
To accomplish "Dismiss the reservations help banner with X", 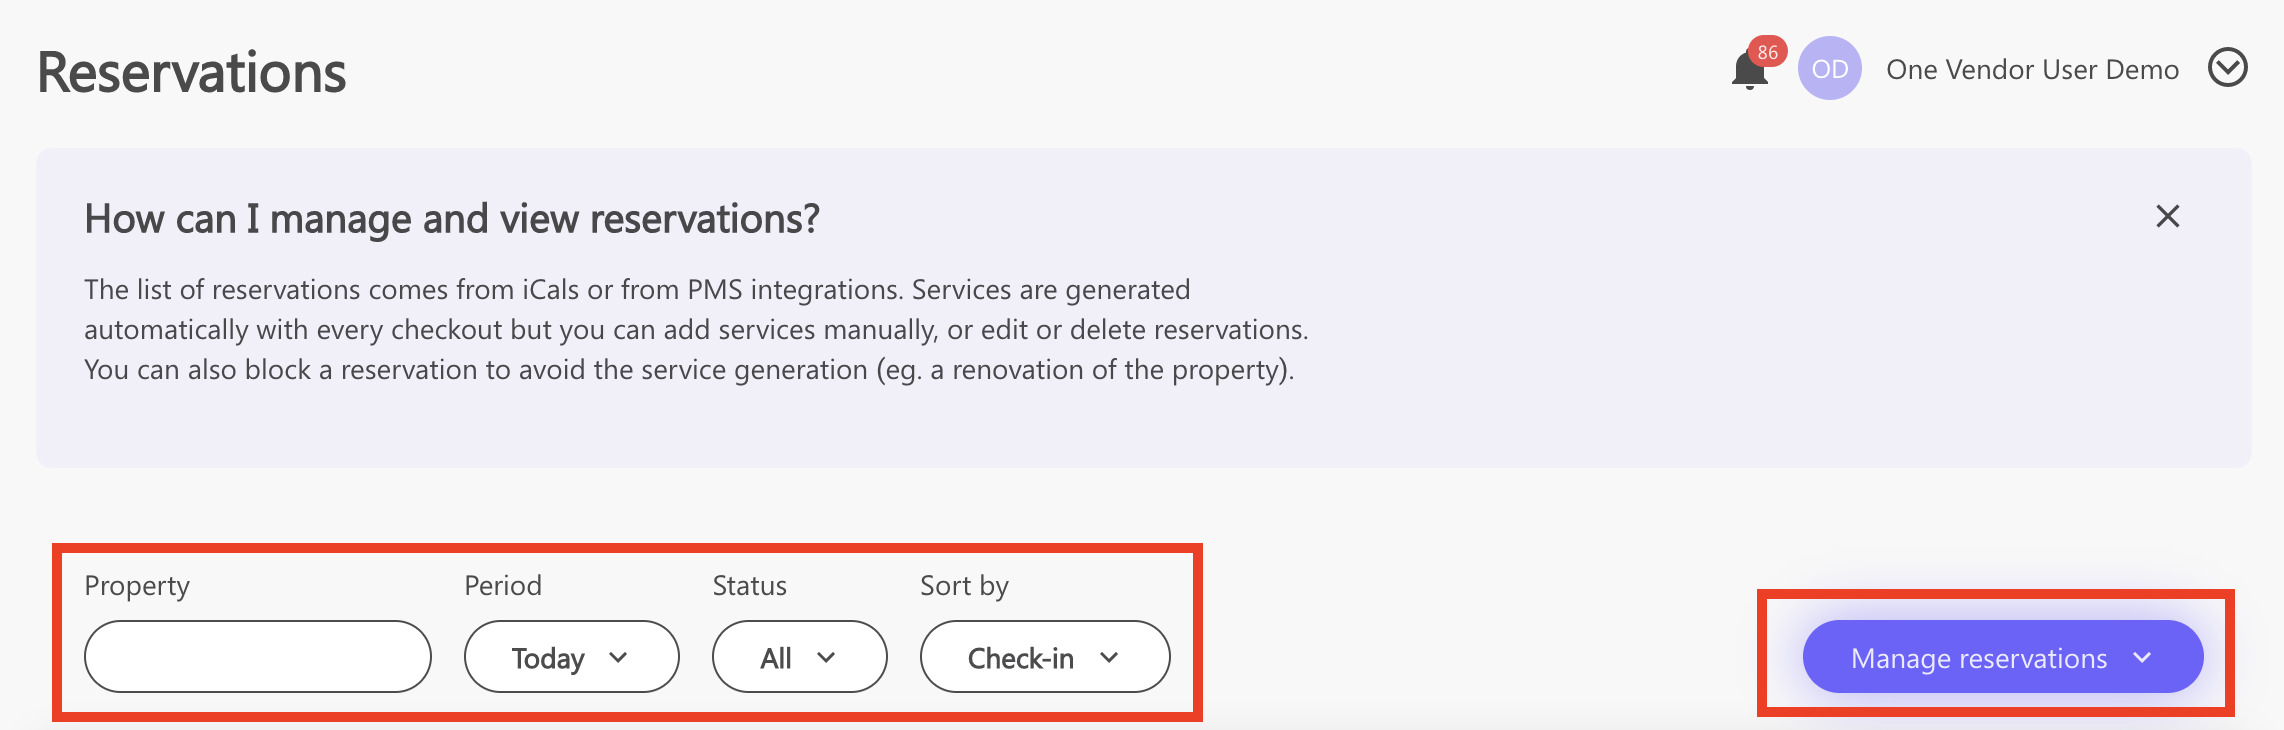I will click(2167, 216).
